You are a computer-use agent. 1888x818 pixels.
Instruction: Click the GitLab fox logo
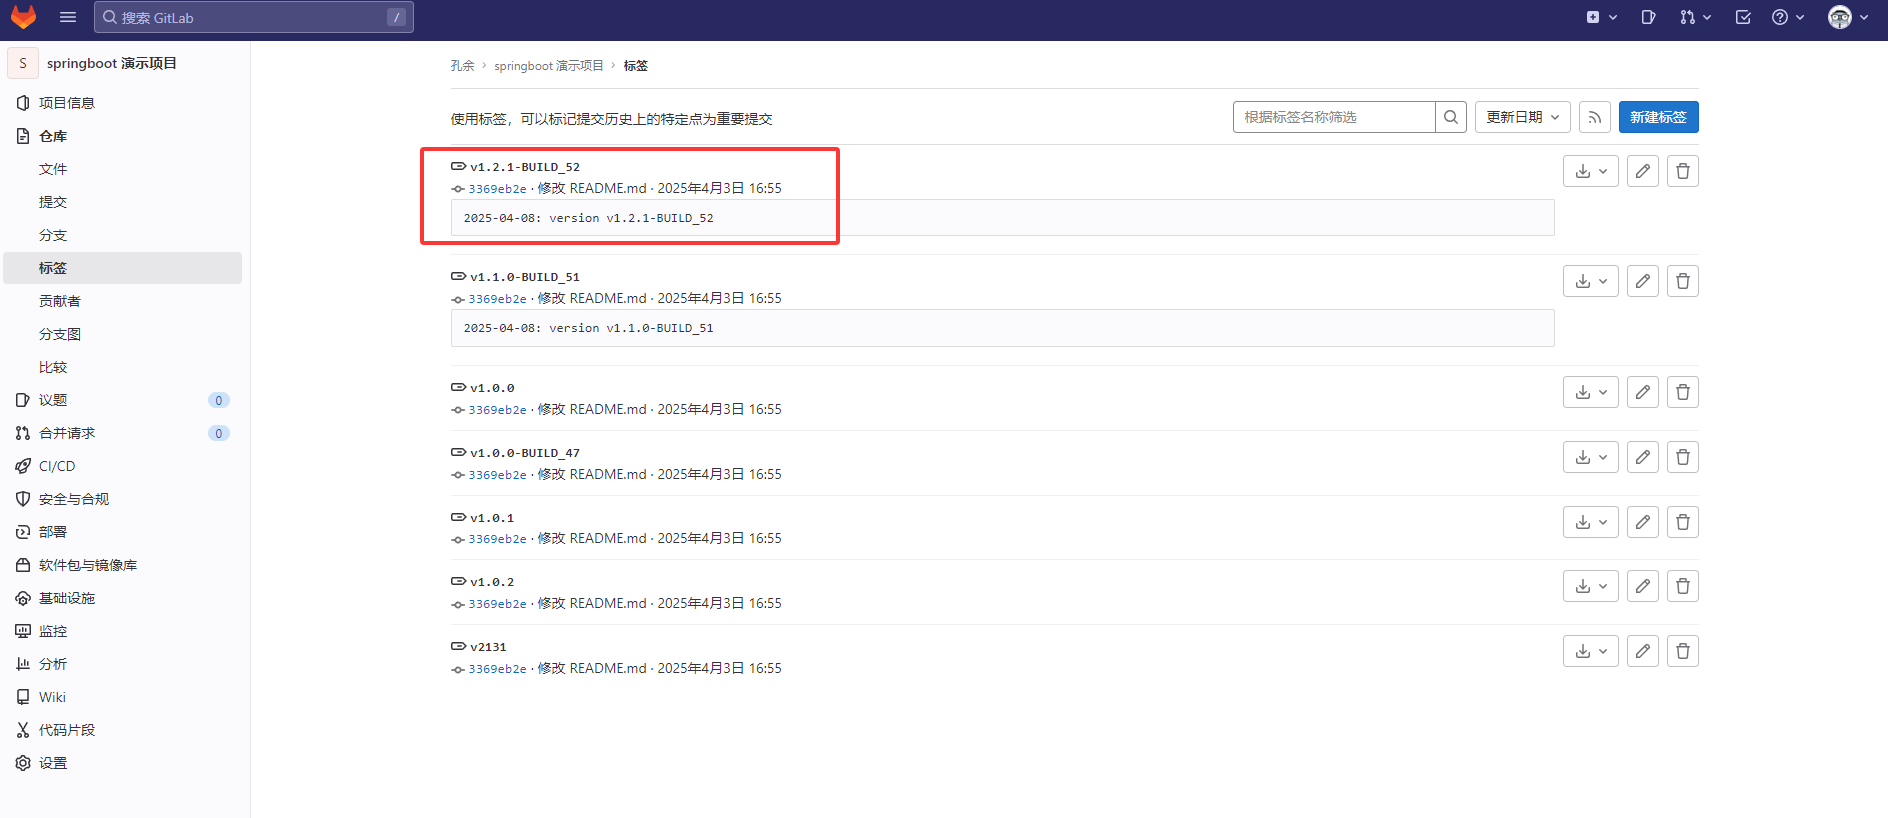[23, 17]
